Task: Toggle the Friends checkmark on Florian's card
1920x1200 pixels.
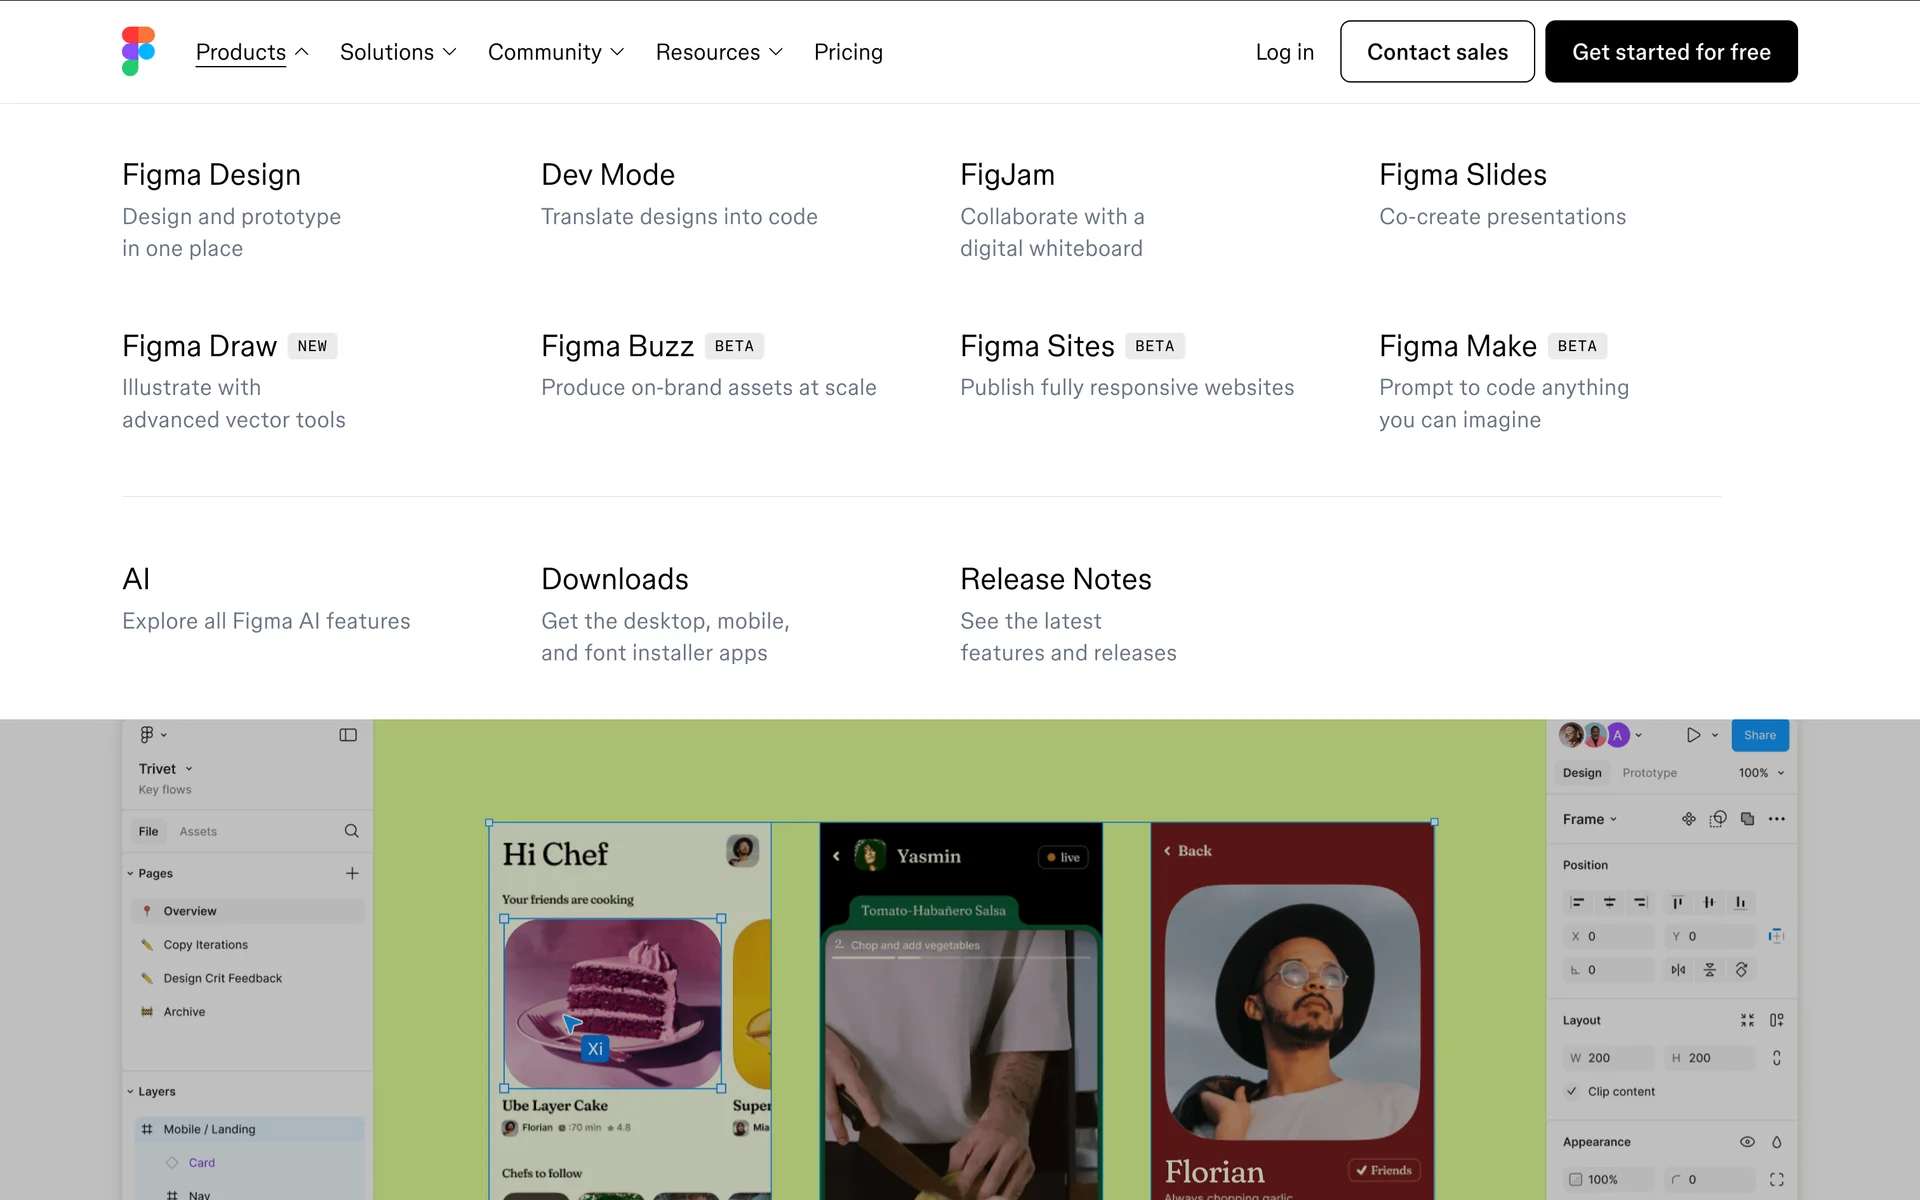Action: pos(1384,1170)
